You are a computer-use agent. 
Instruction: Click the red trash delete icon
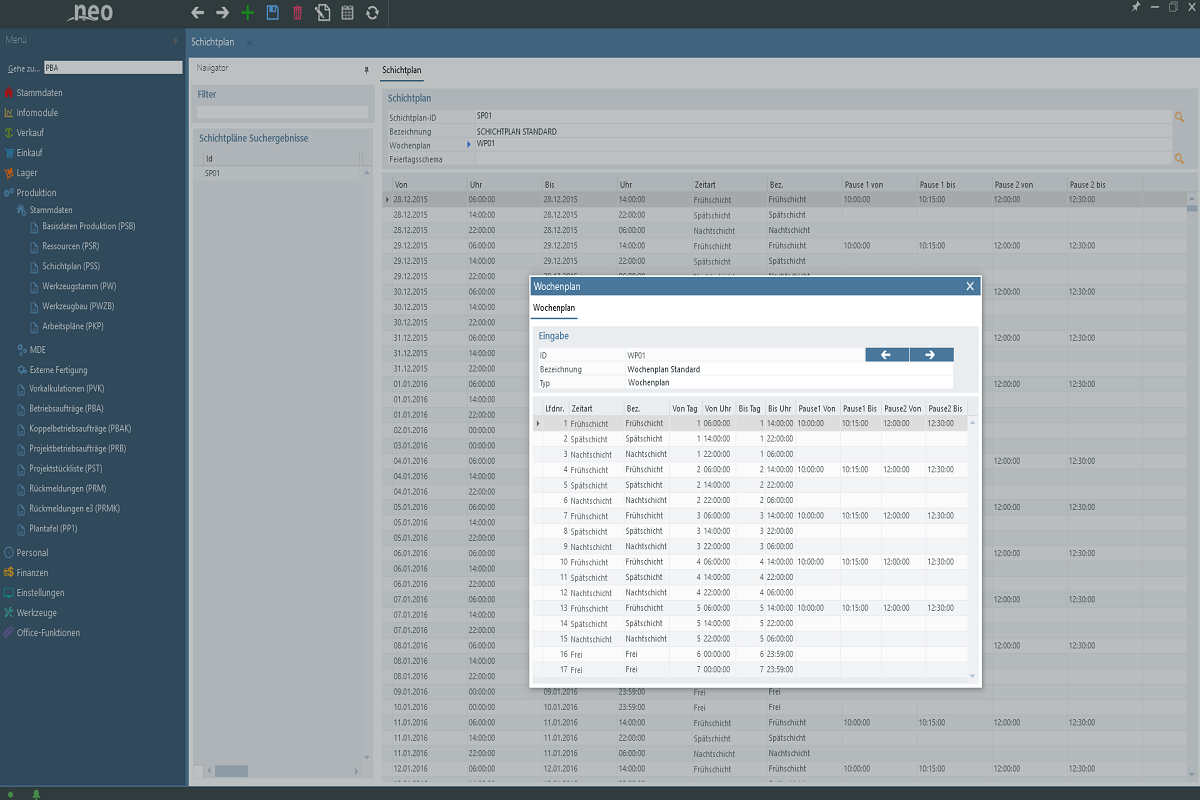pyautogui.click(x=297, y=13)
